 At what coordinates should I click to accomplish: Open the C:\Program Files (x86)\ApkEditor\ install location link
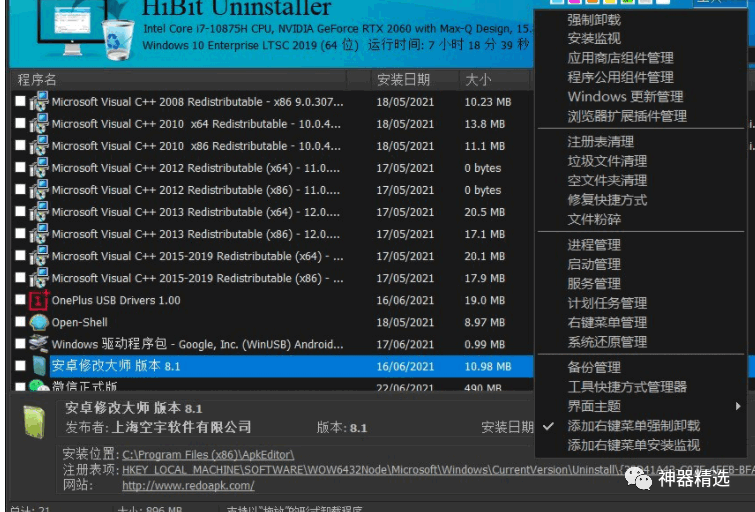[x=208, y=454]
